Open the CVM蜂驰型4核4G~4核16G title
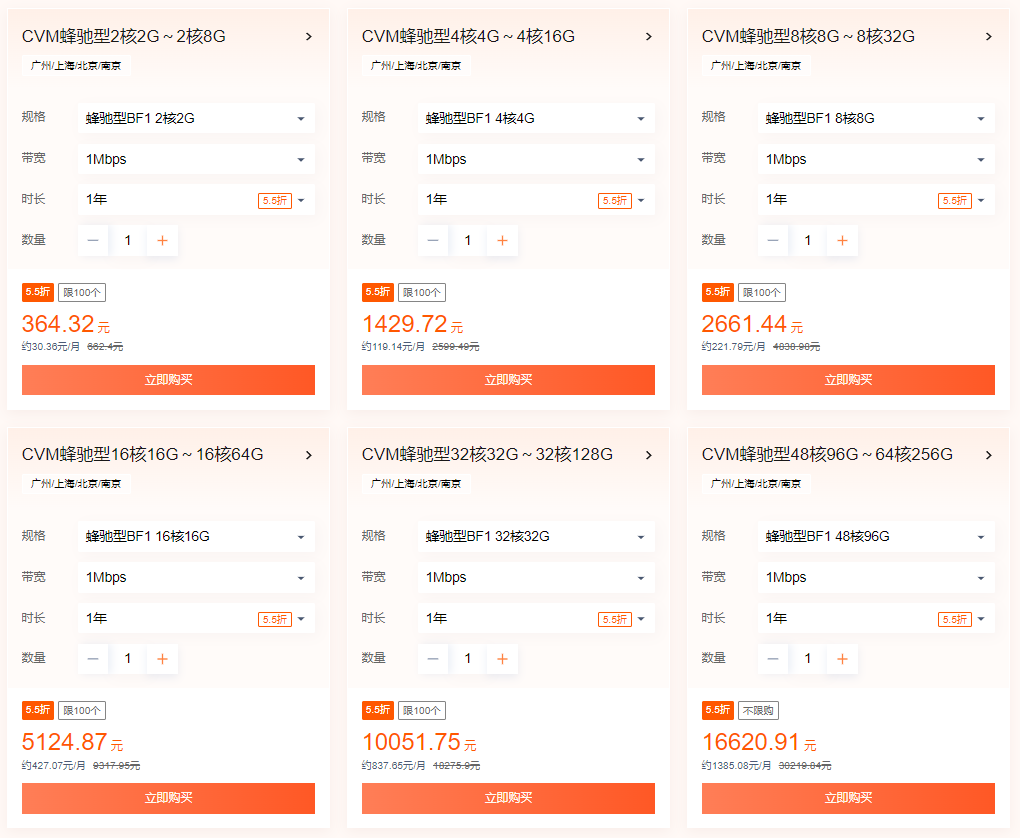 click(468, 36)
